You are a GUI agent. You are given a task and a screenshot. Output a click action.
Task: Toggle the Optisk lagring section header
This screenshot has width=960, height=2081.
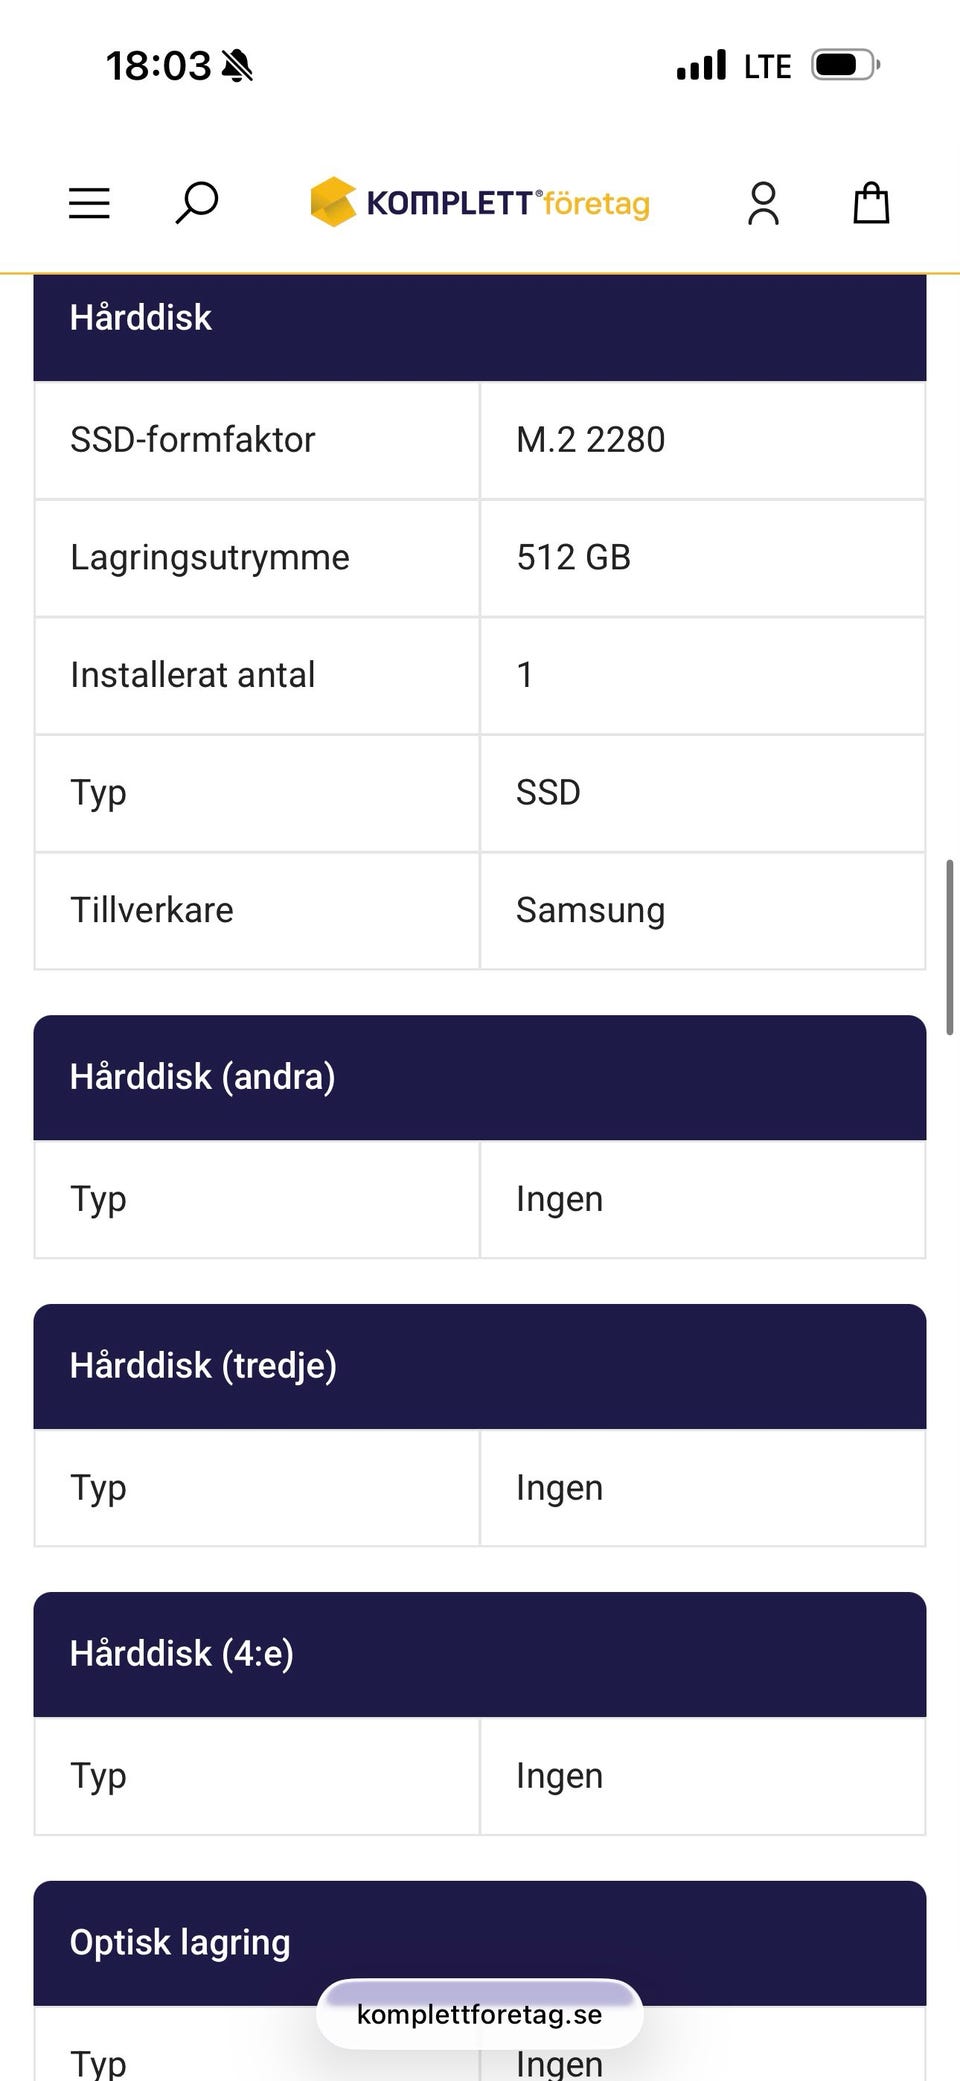(x=480, y=1940)
